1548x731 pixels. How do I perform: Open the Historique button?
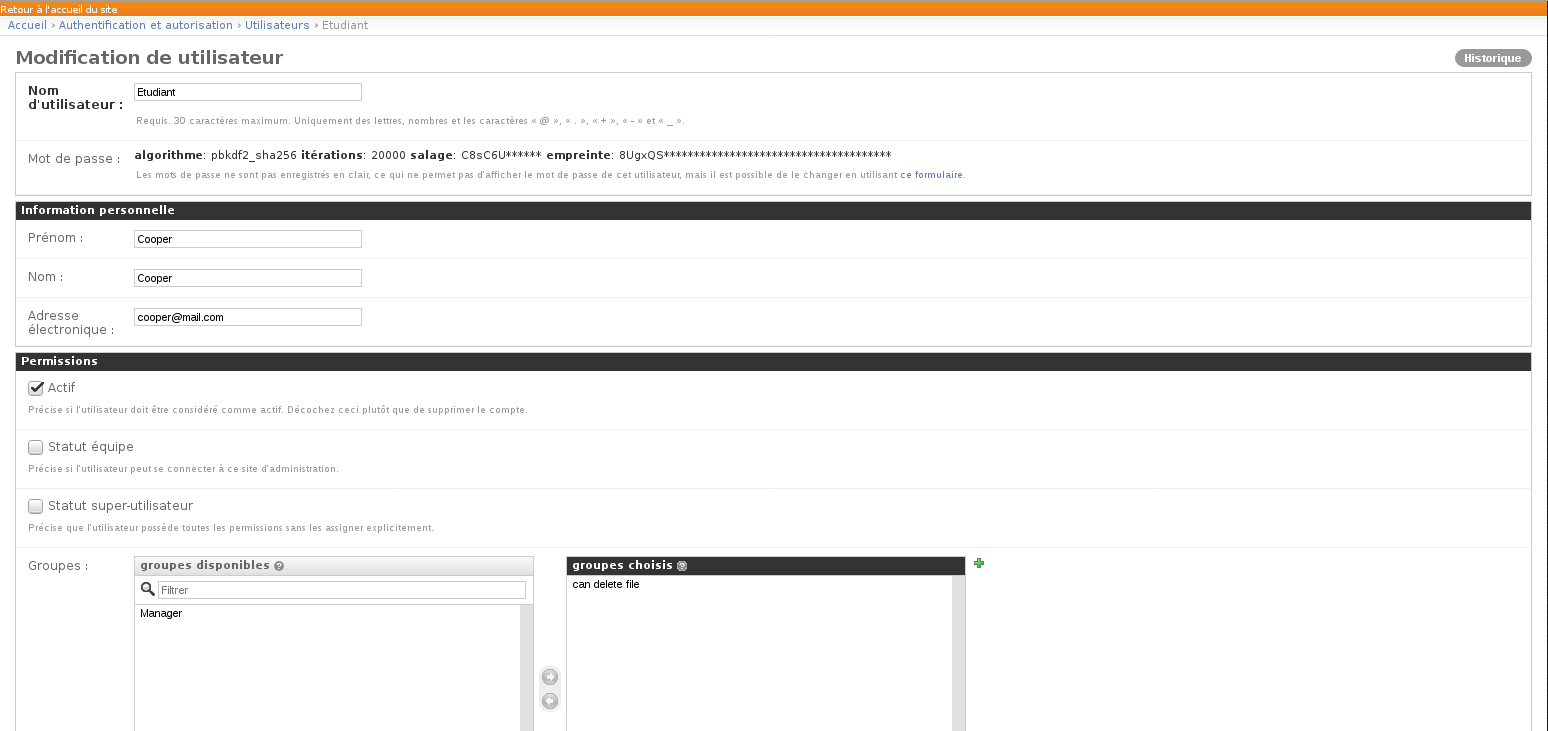pos(1492,58)
